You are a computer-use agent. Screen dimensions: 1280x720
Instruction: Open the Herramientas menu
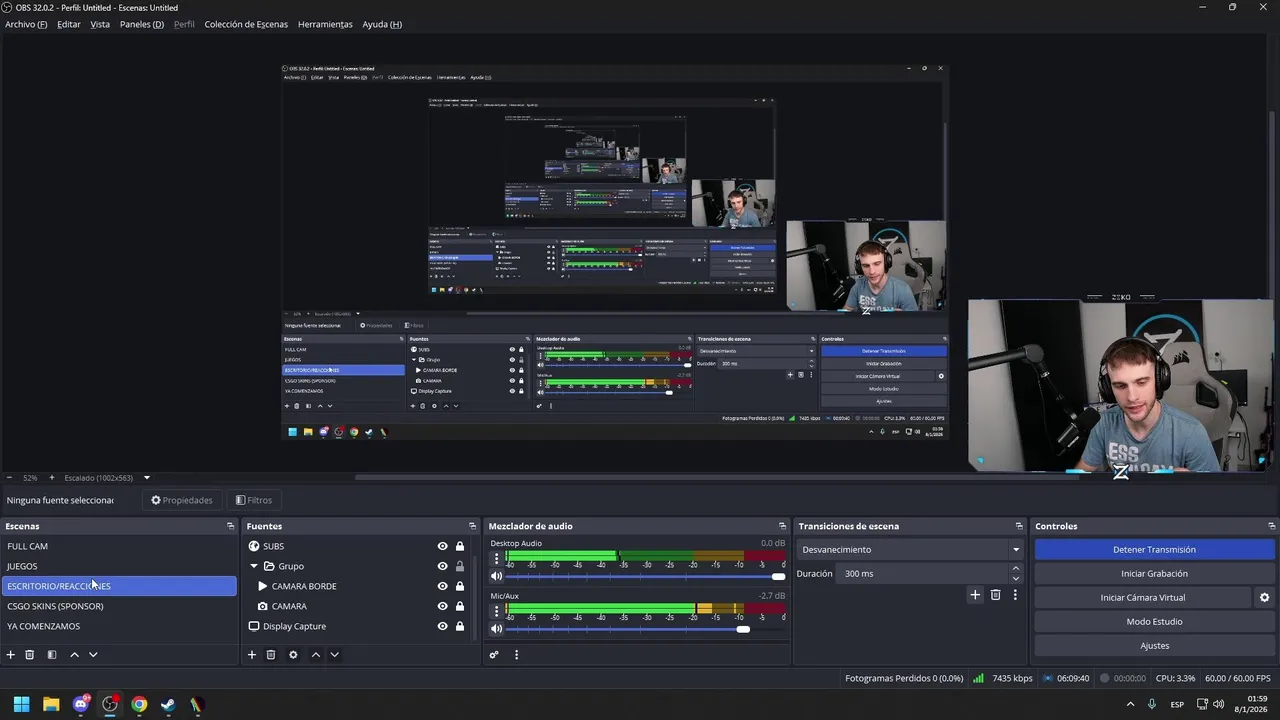[325, 24]
